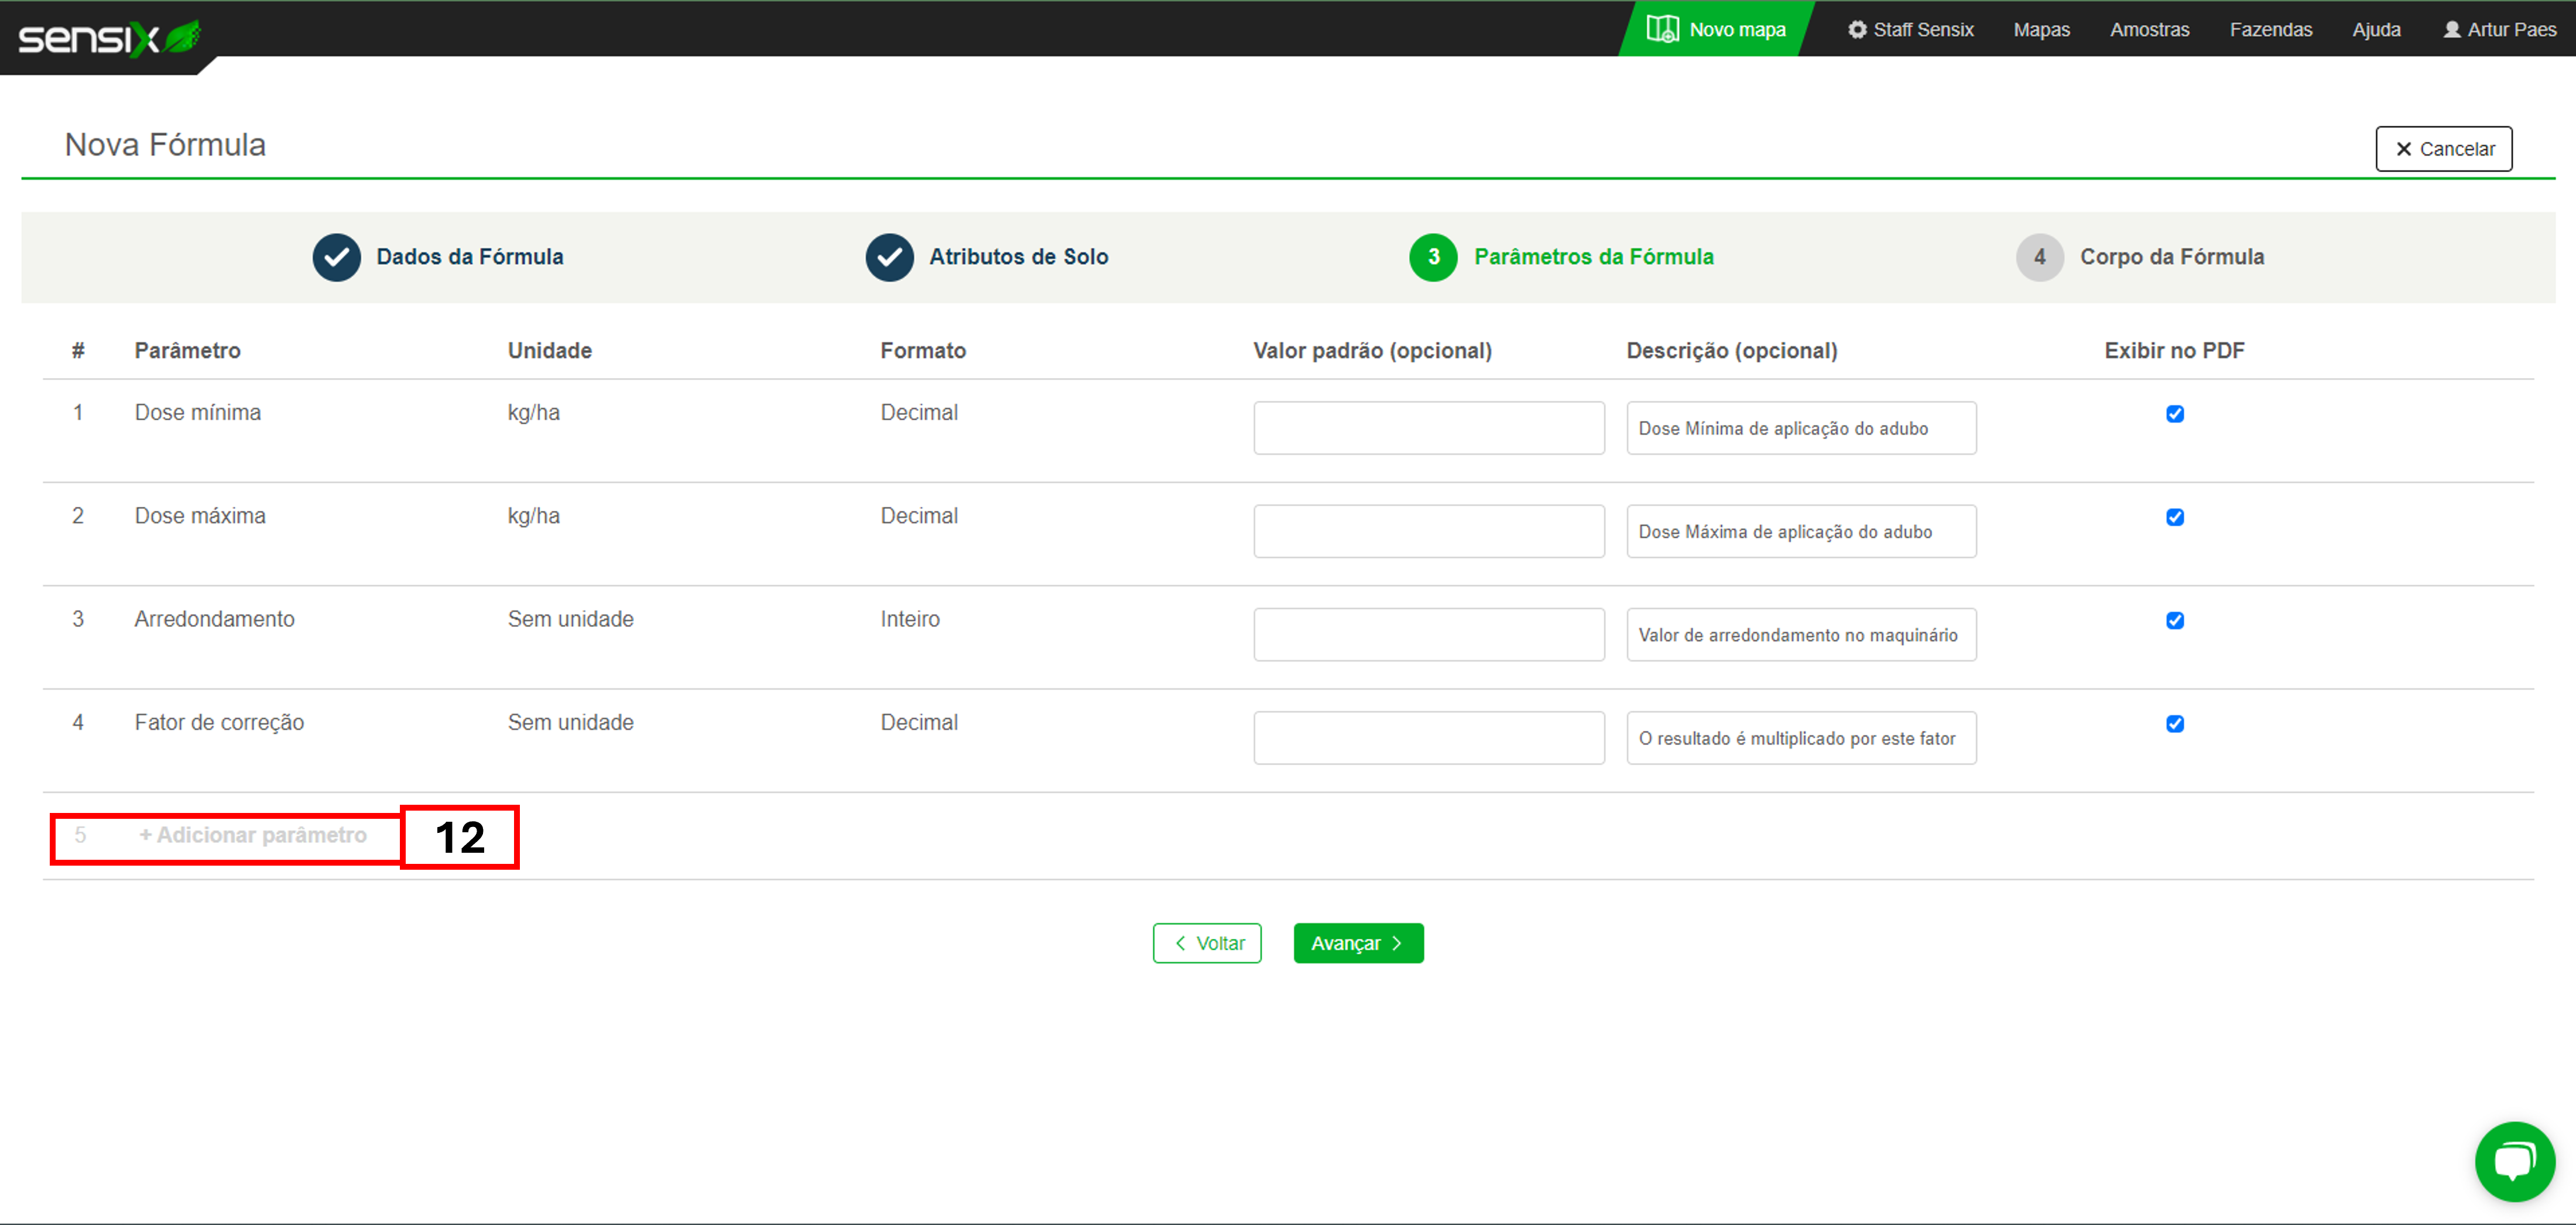Click the Atributos de Solo checkmark circle
The image size is (2576, 1225).
coord(889,257)
